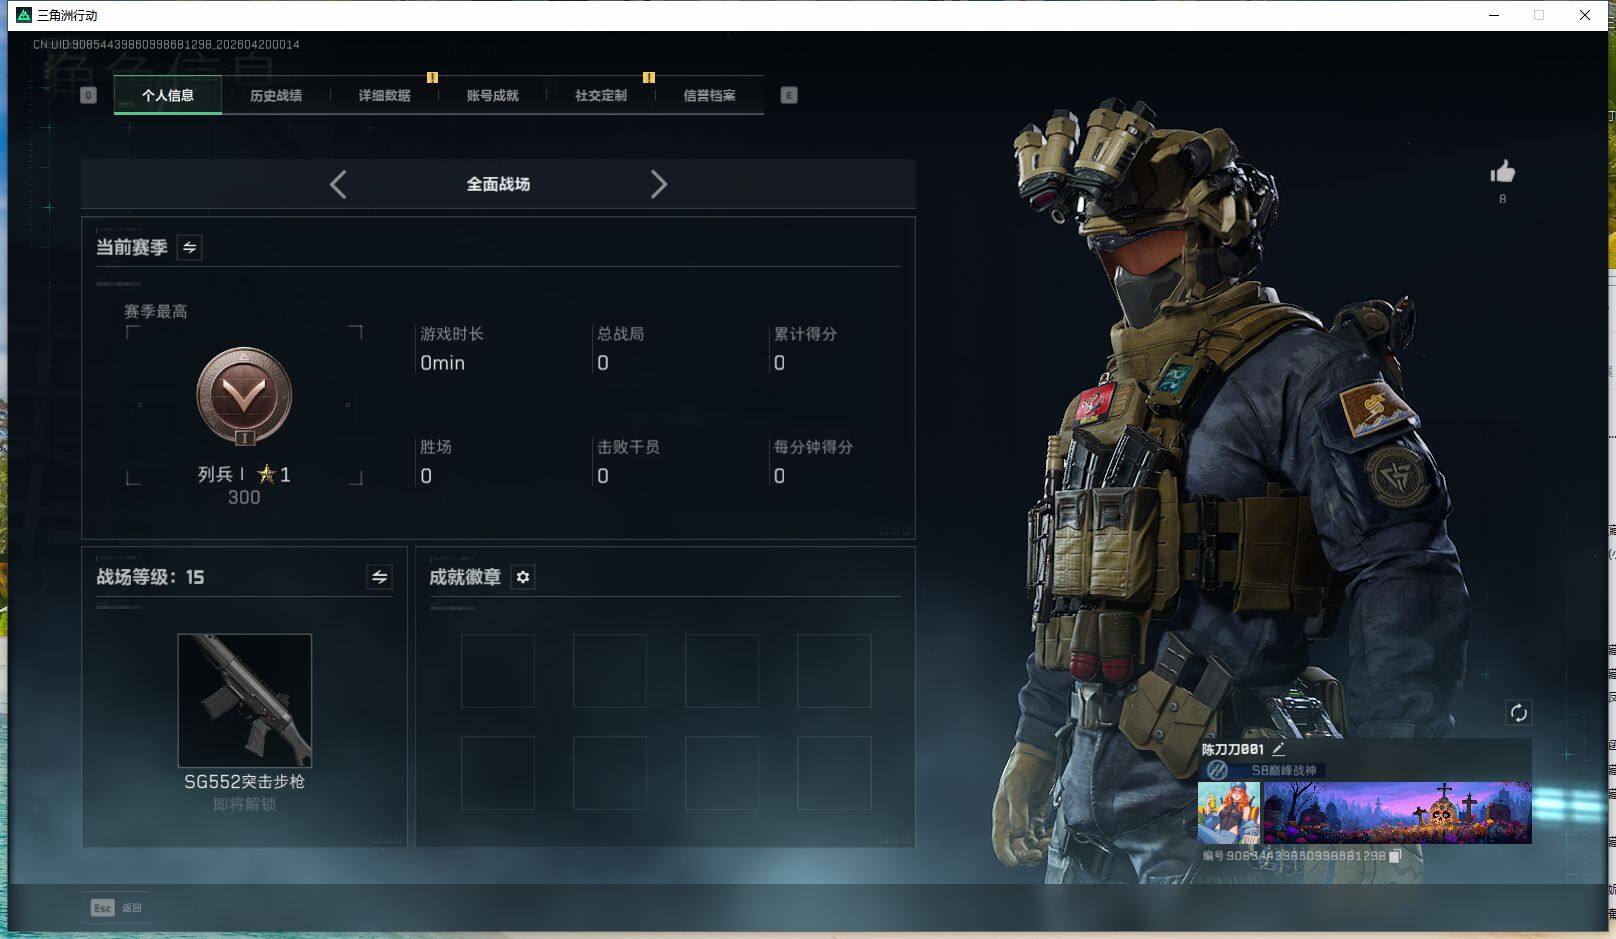The image size is (1616, 939).
Task: Select the SG552突击步枪 weapon thumbnail
Action: (245, 700)
